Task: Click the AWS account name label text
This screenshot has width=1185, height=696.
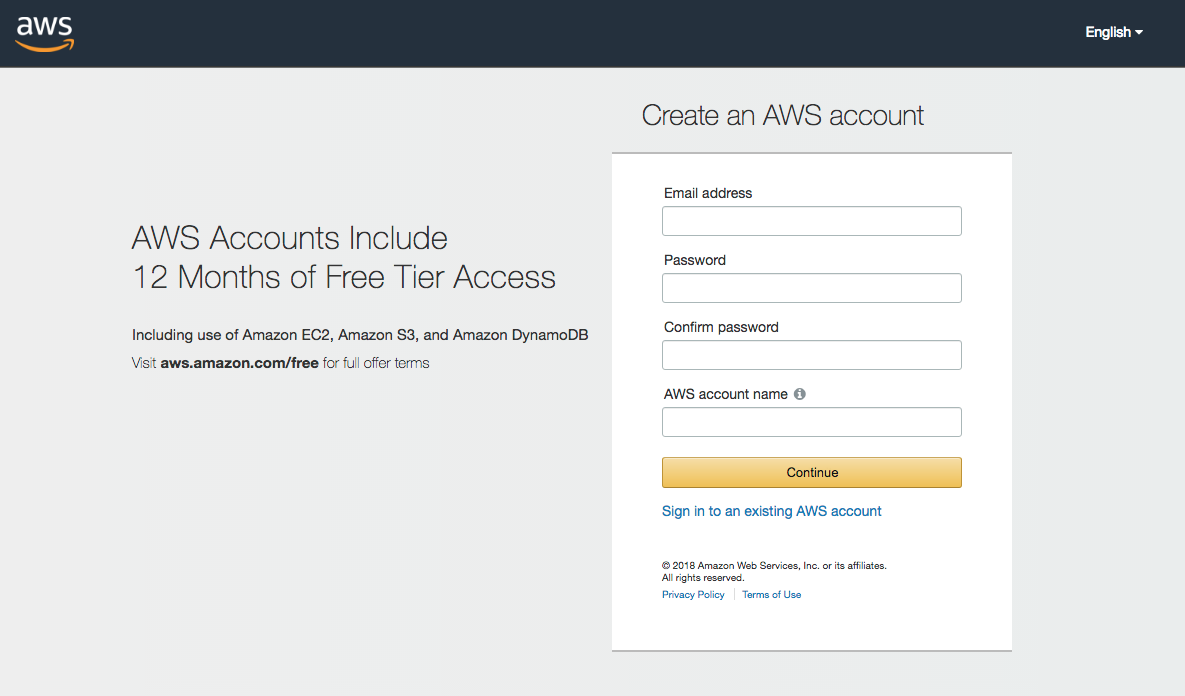Action: pyautogui.click(x=726, y=394)
